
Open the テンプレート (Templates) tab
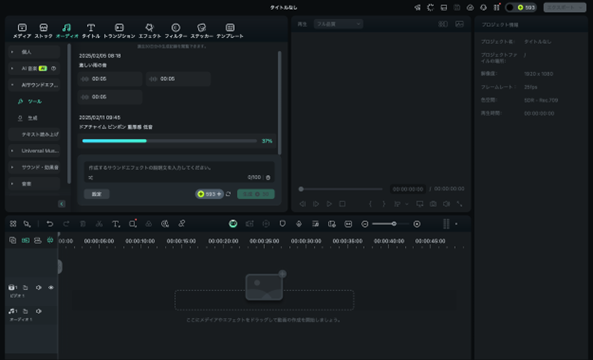click(230, 31)
